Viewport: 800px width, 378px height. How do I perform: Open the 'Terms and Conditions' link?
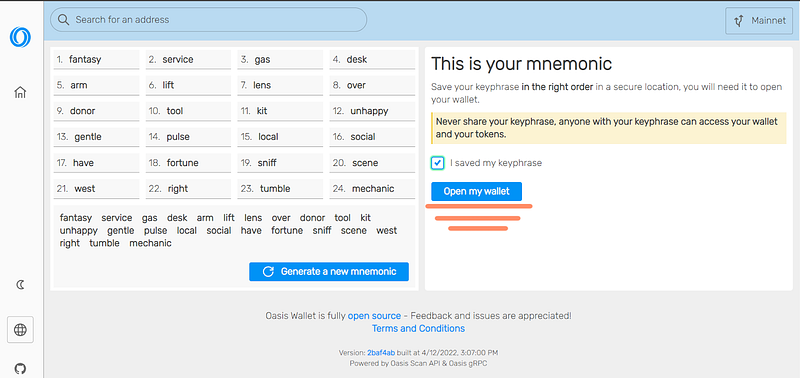(418, 329)
